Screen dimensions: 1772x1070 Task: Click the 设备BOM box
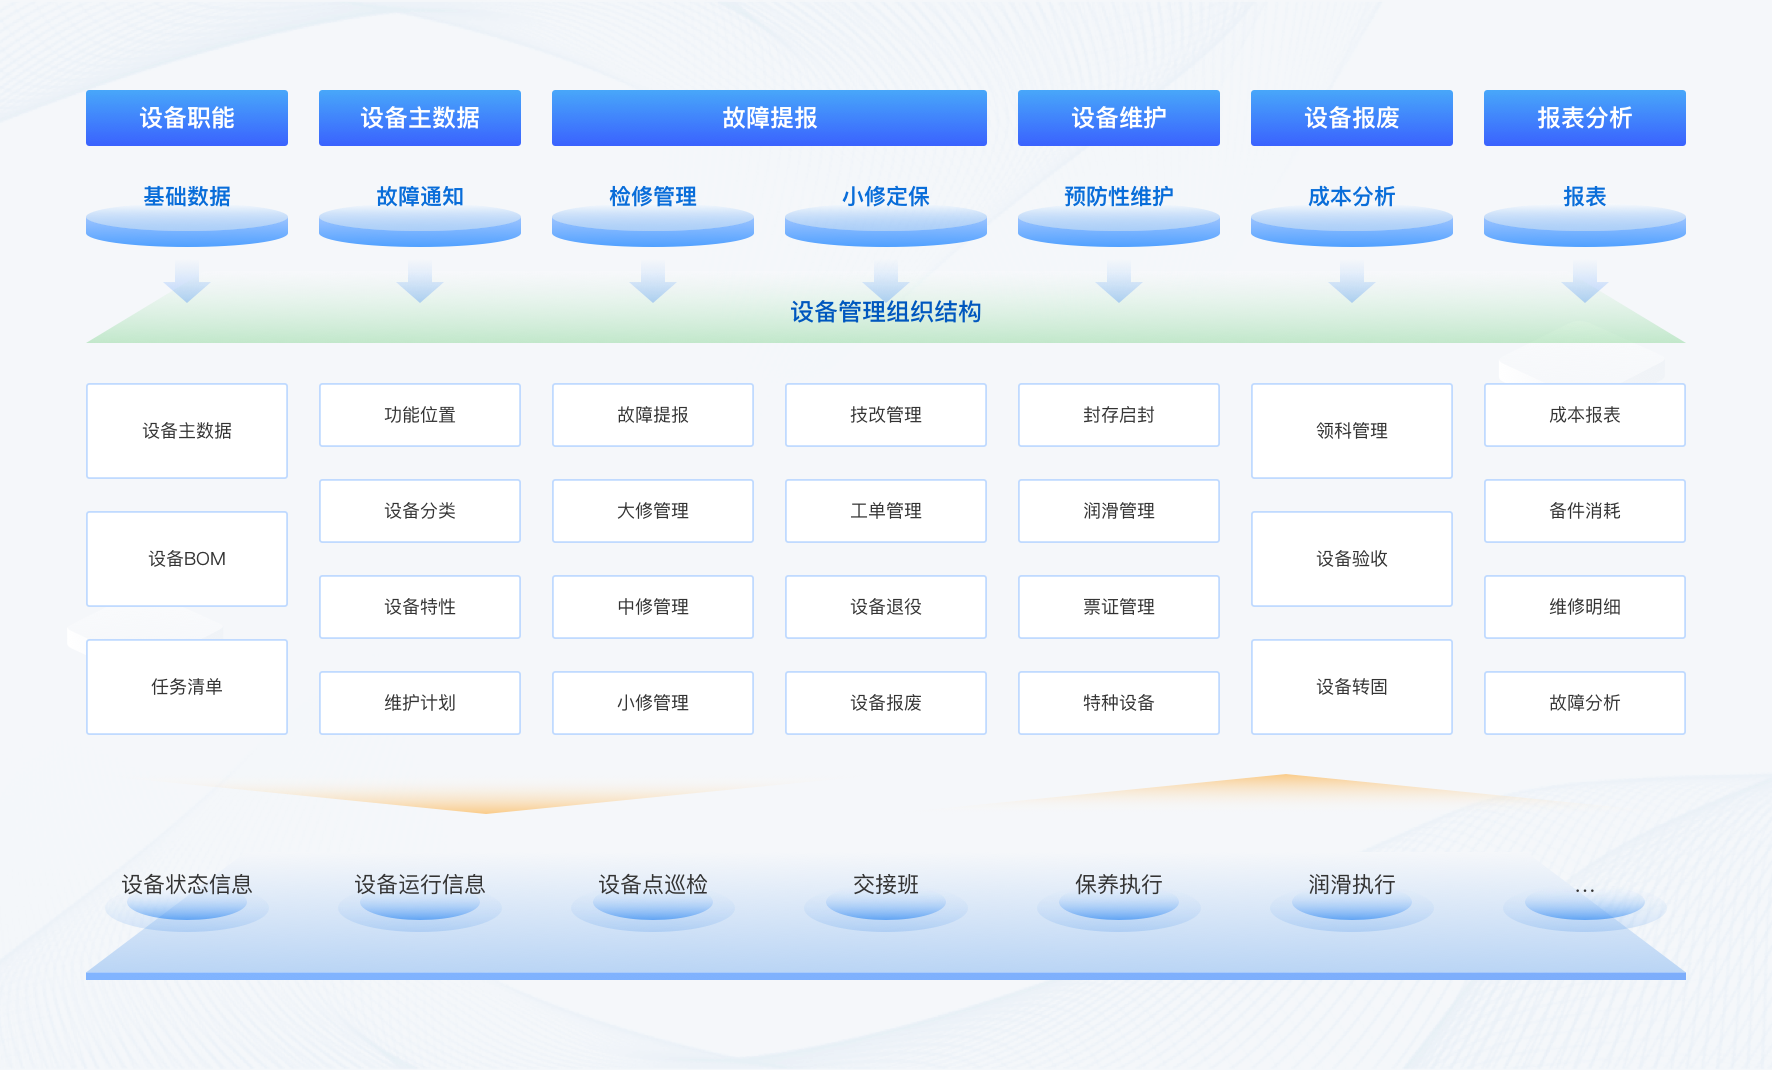(187, 559)
